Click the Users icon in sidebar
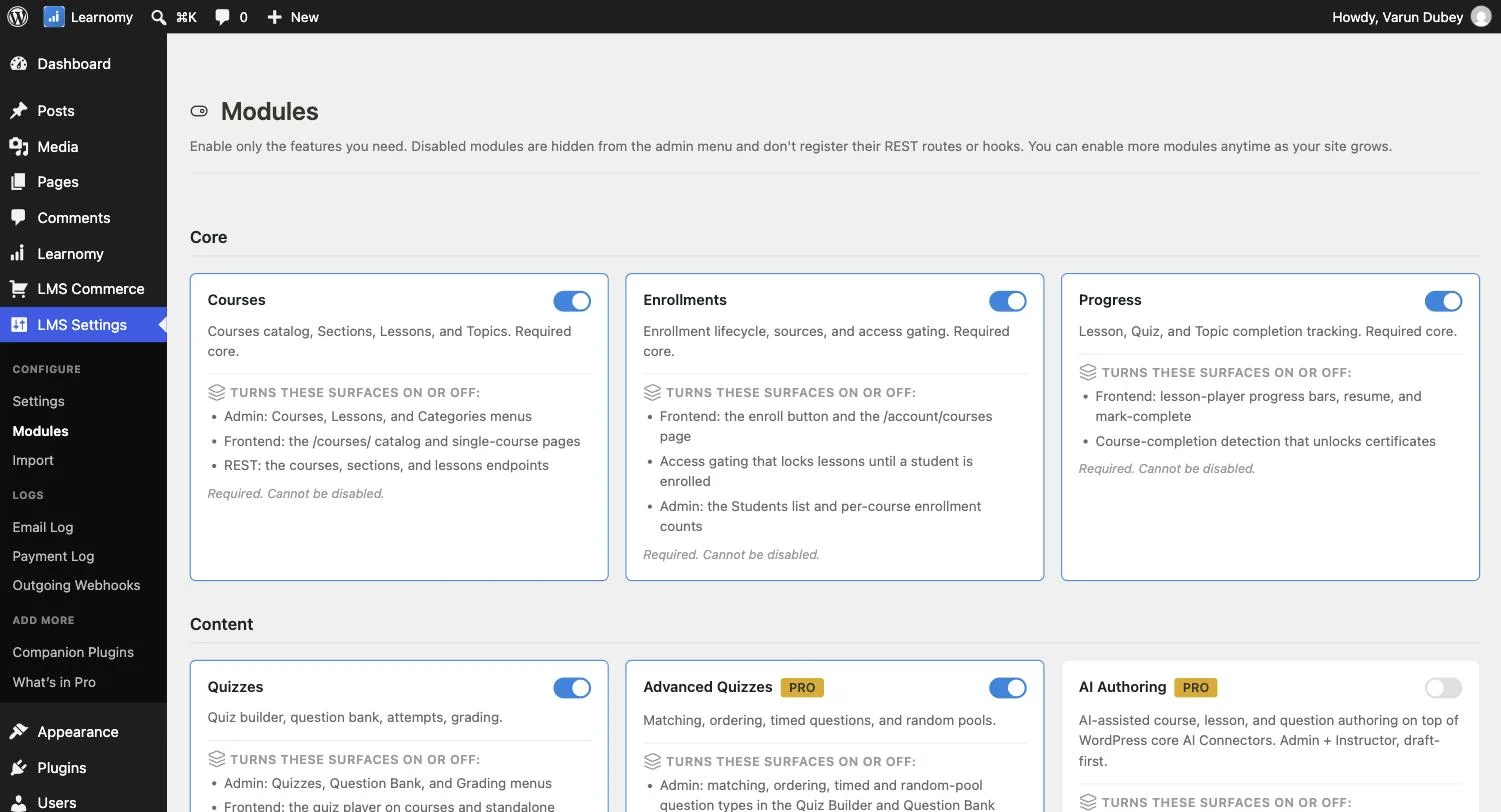Image resolution: width=1501 pixels, height=812 pixels. 18,803
